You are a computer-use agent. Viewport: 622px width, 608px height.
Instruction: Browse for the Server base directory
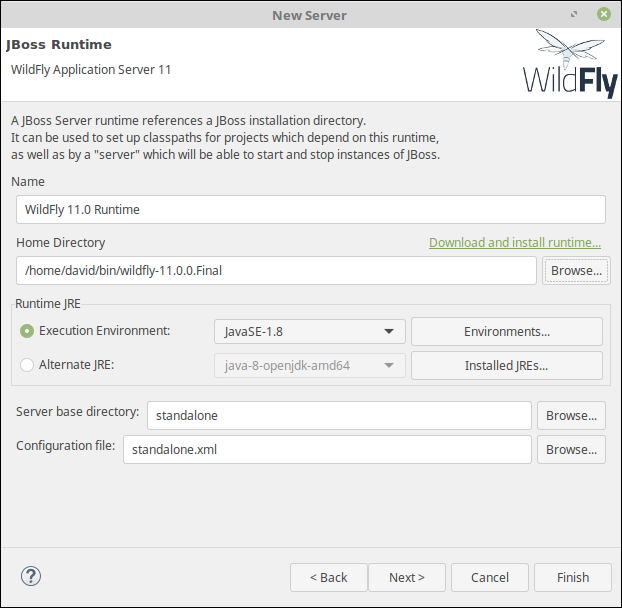click(571, 415)
